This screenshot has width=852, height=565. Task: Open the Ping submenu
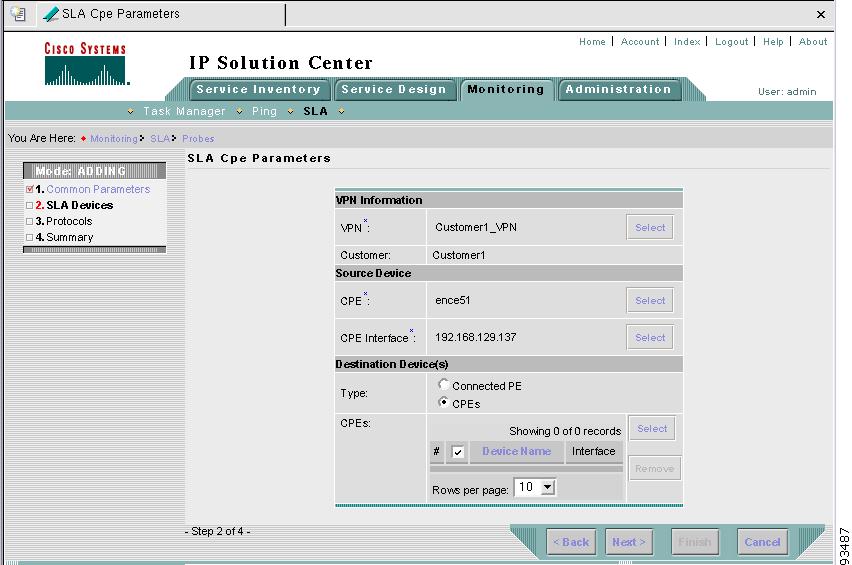click(265, 111)
